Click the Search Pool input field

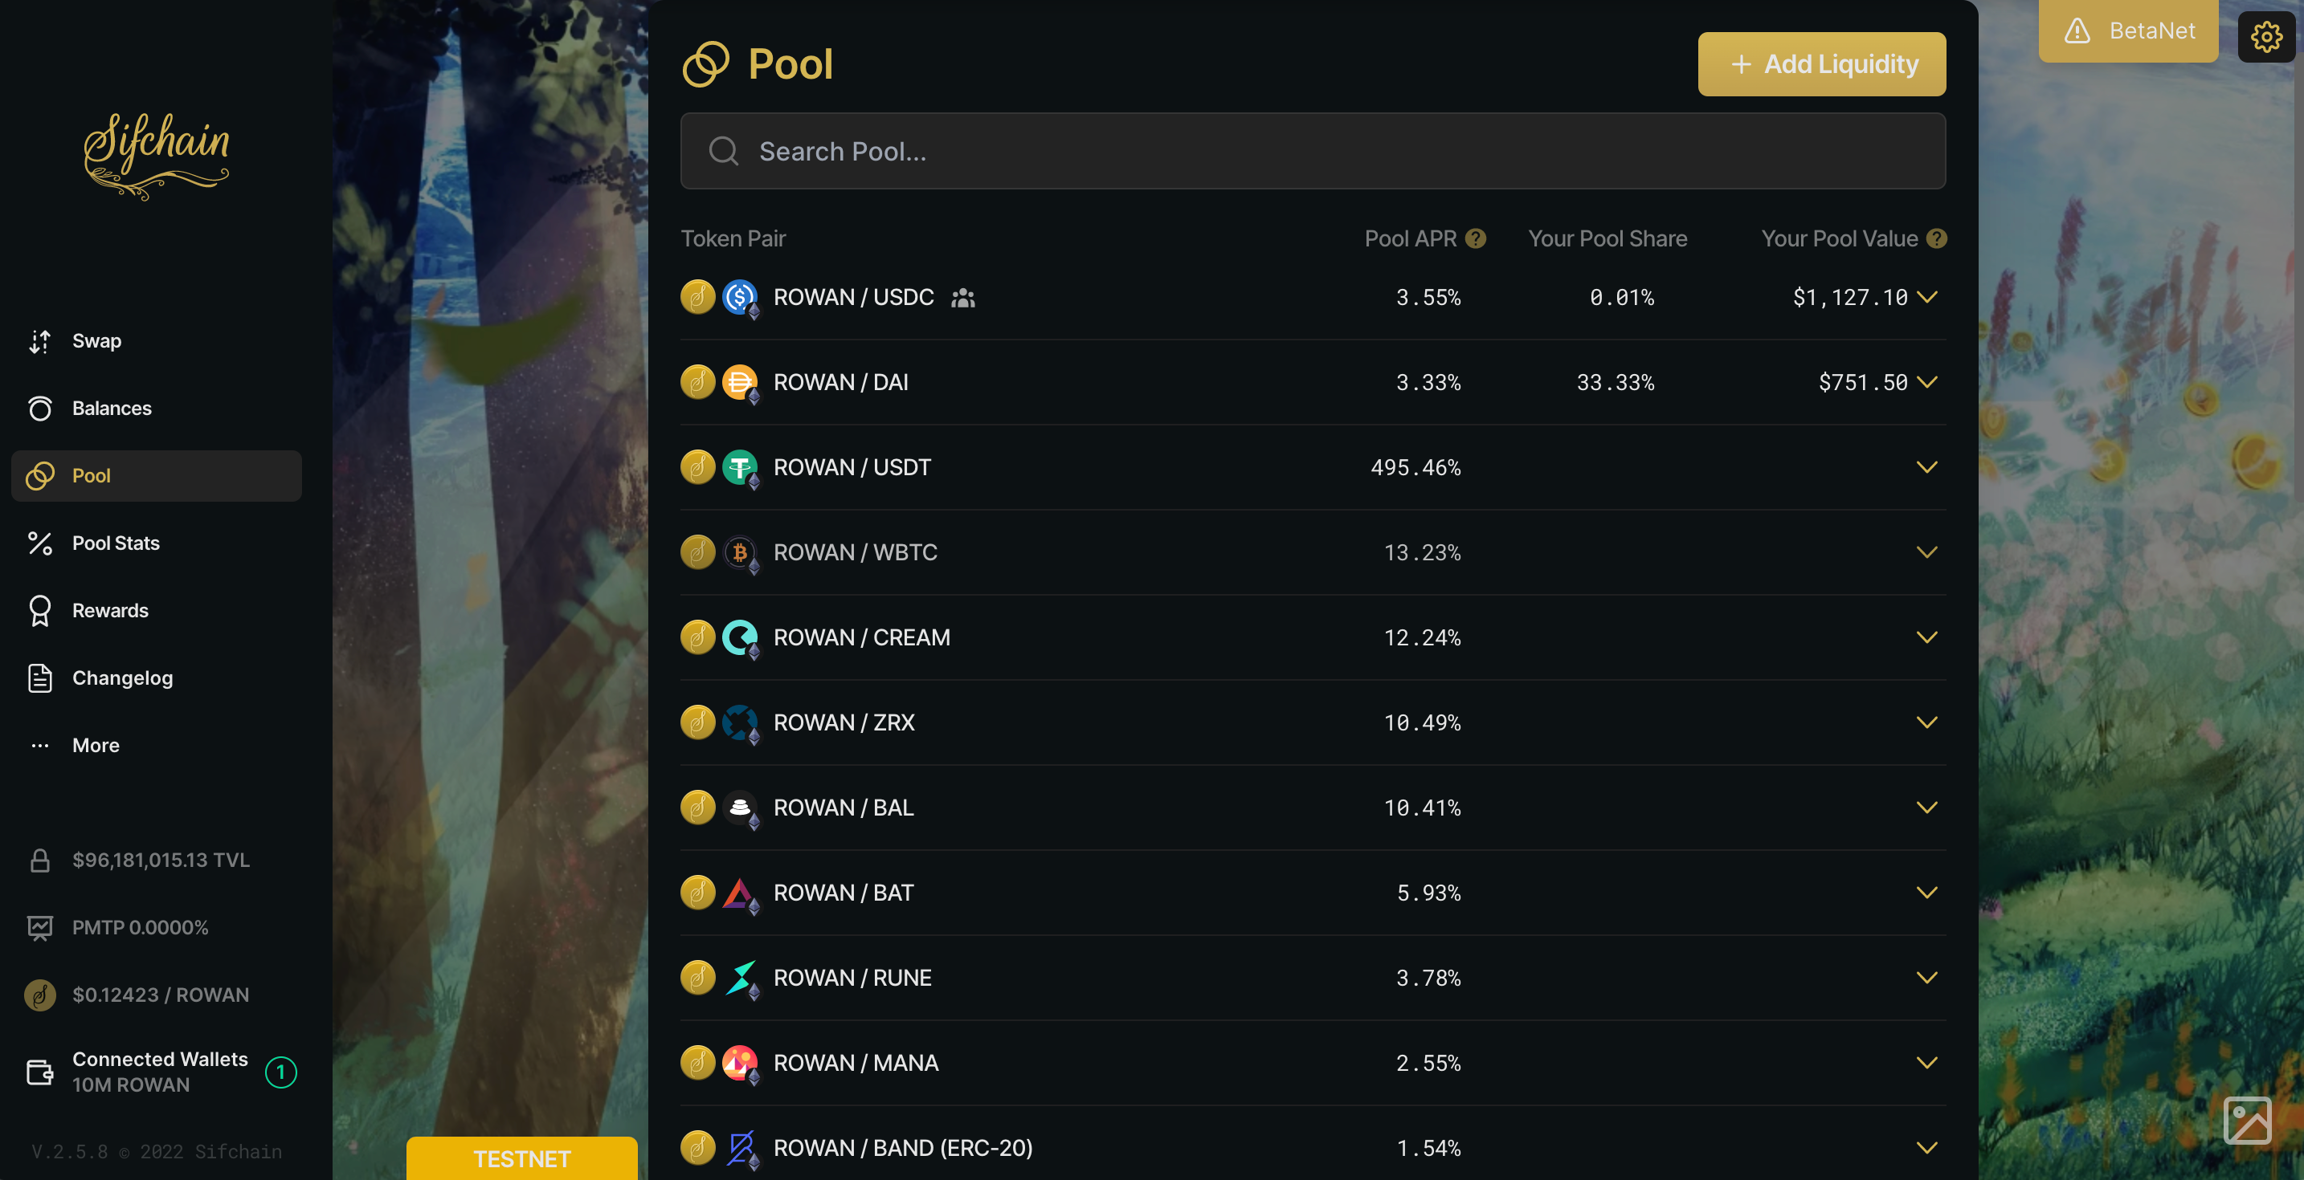(1312, 151)
